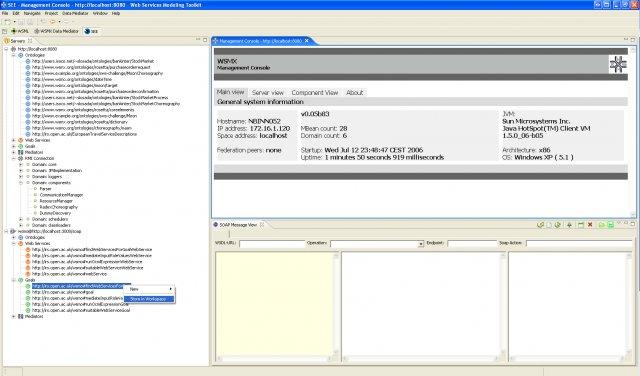
Task: Switch to the WSML perspective
Action: click(x=20, y=31)
